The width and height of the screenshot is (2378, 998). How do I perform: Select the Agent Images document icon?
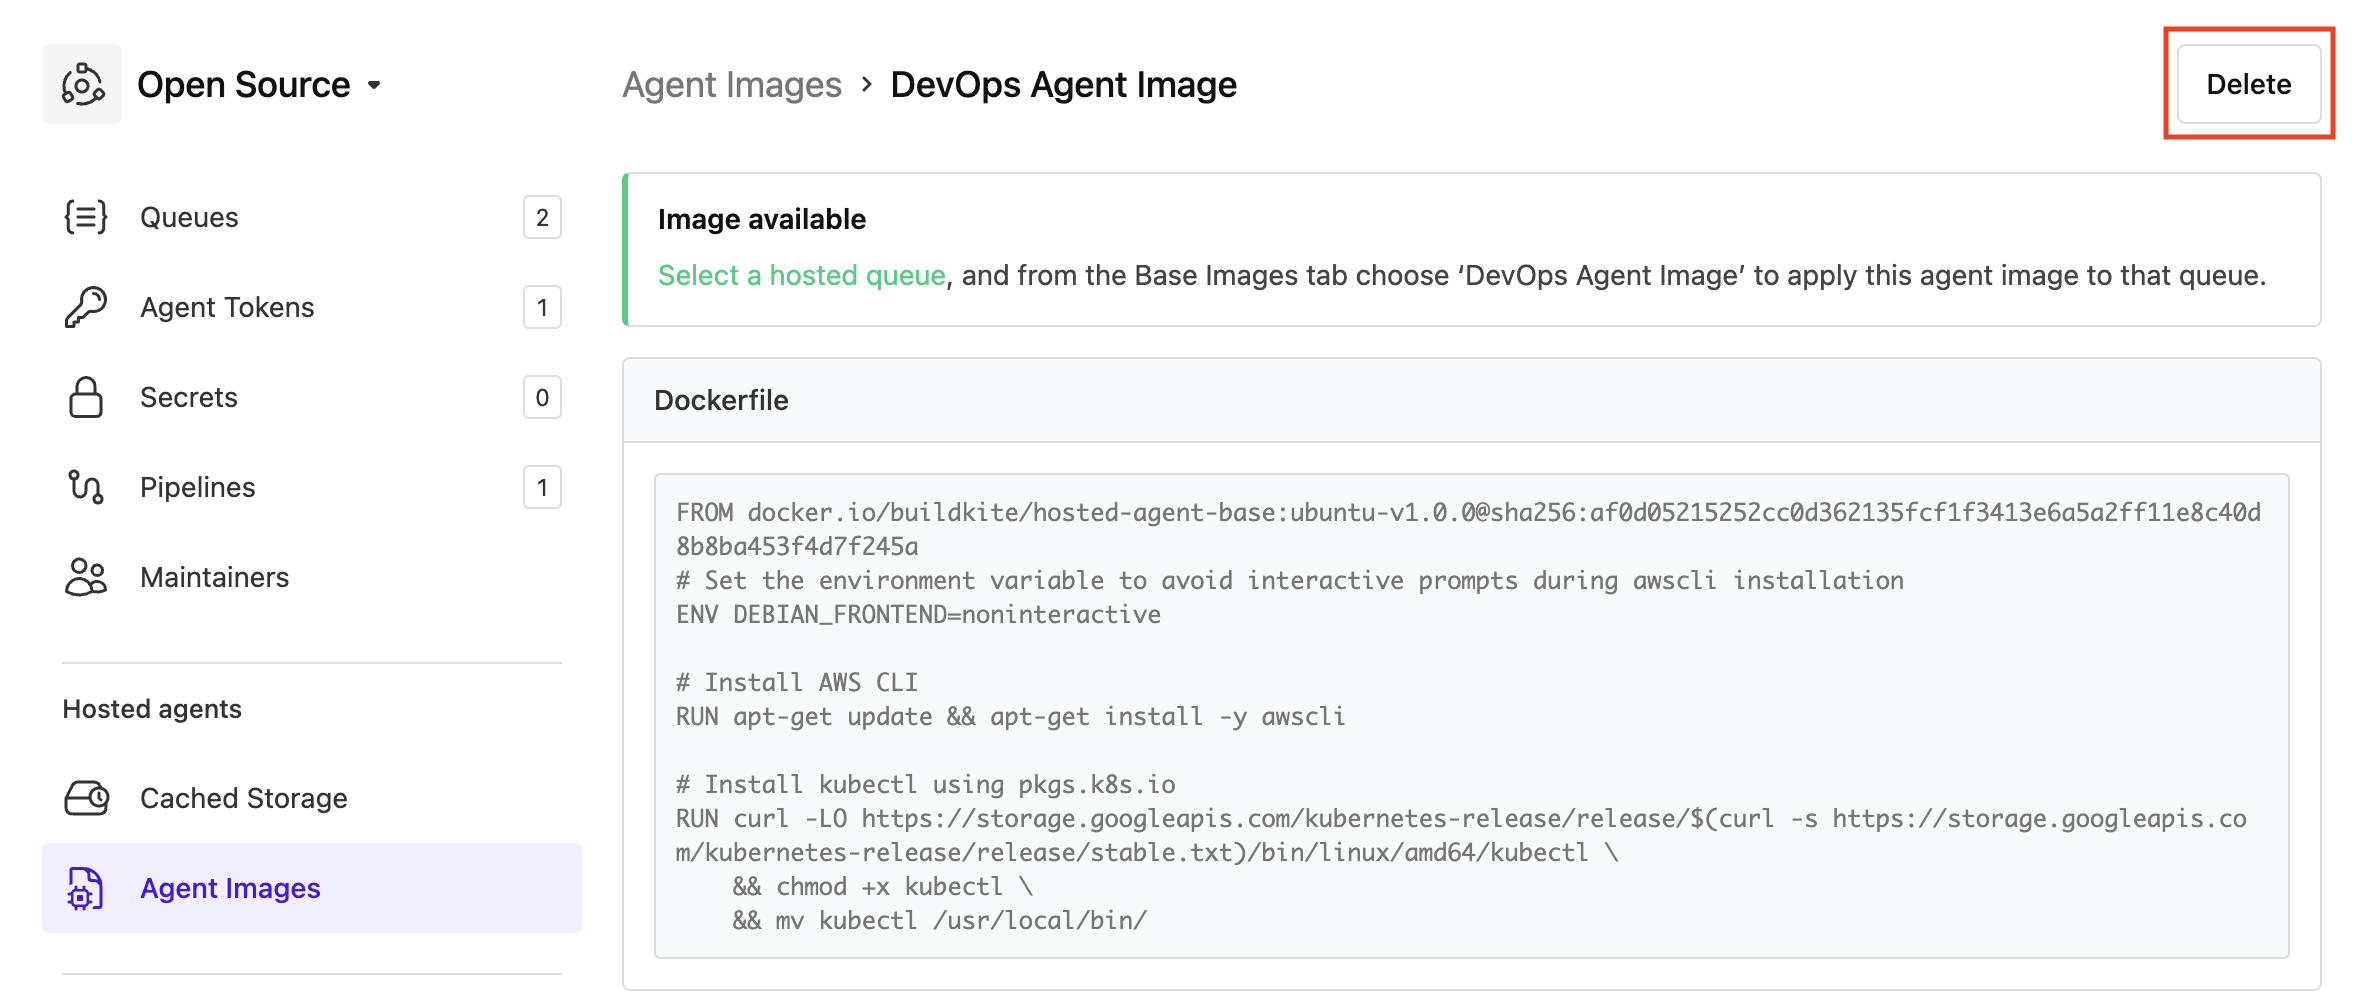click(85, 888)
